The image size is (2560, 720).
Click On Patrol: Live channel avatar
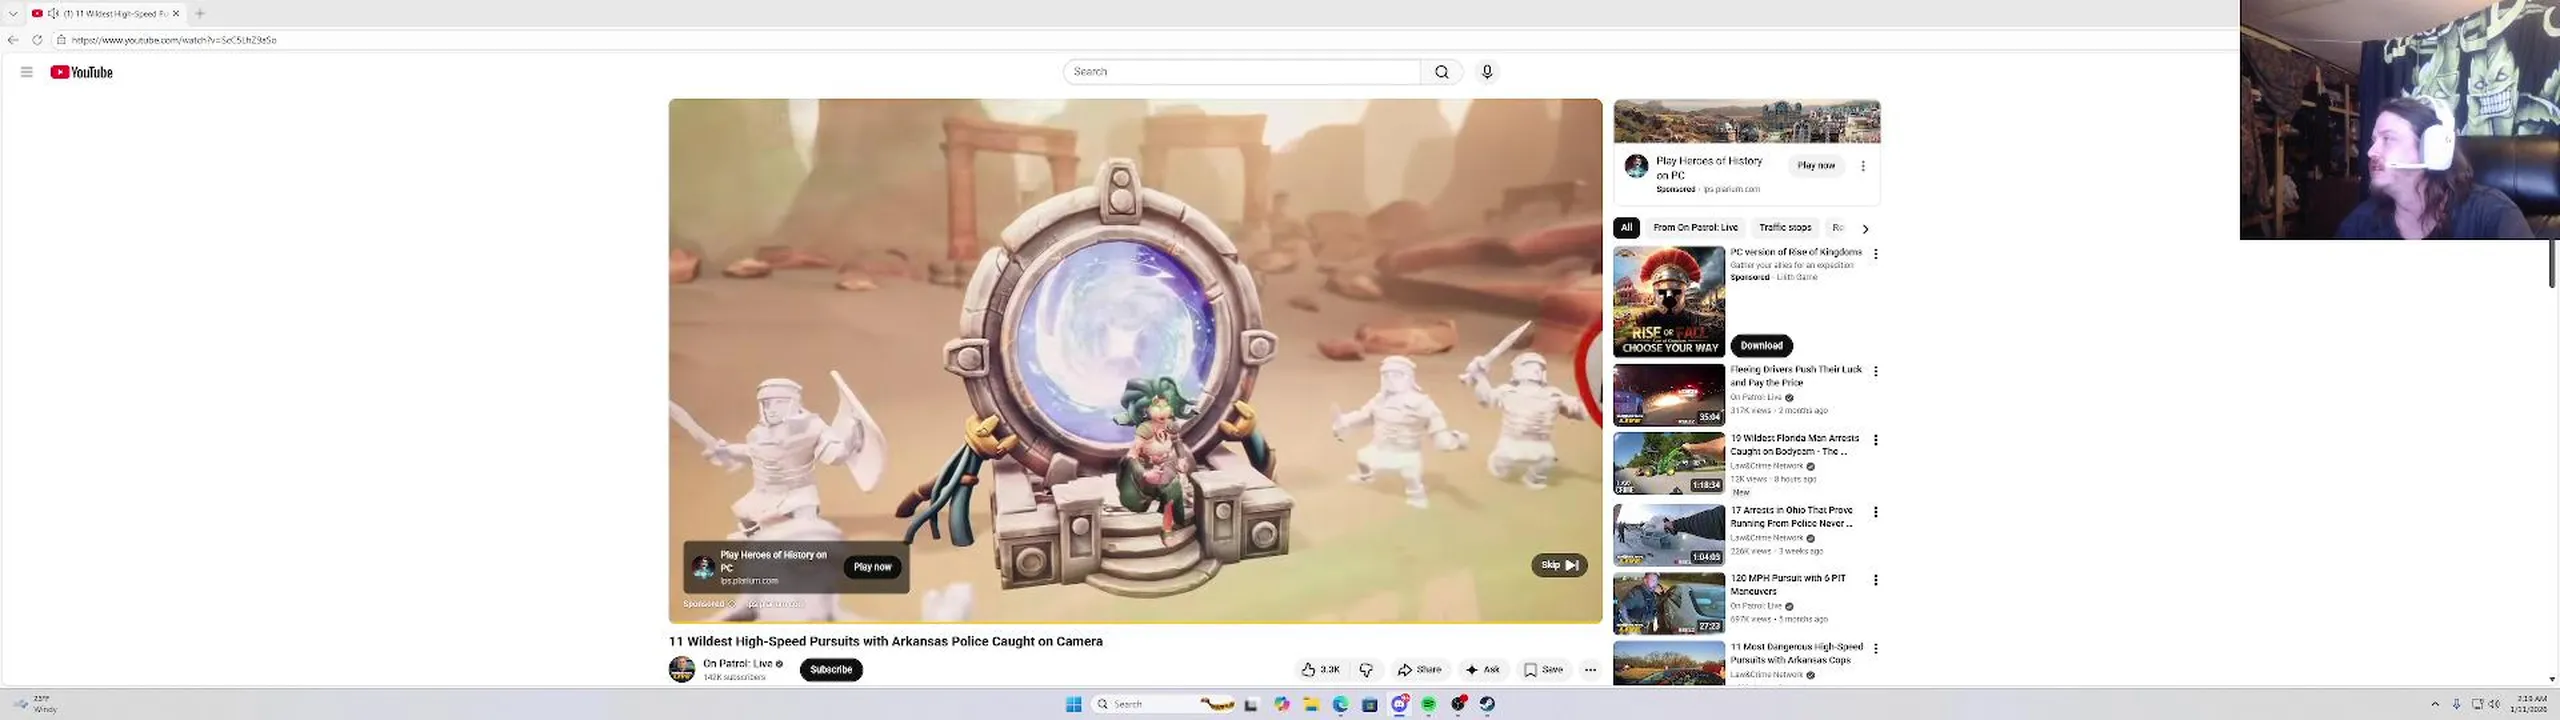click(x=682, y=669)
